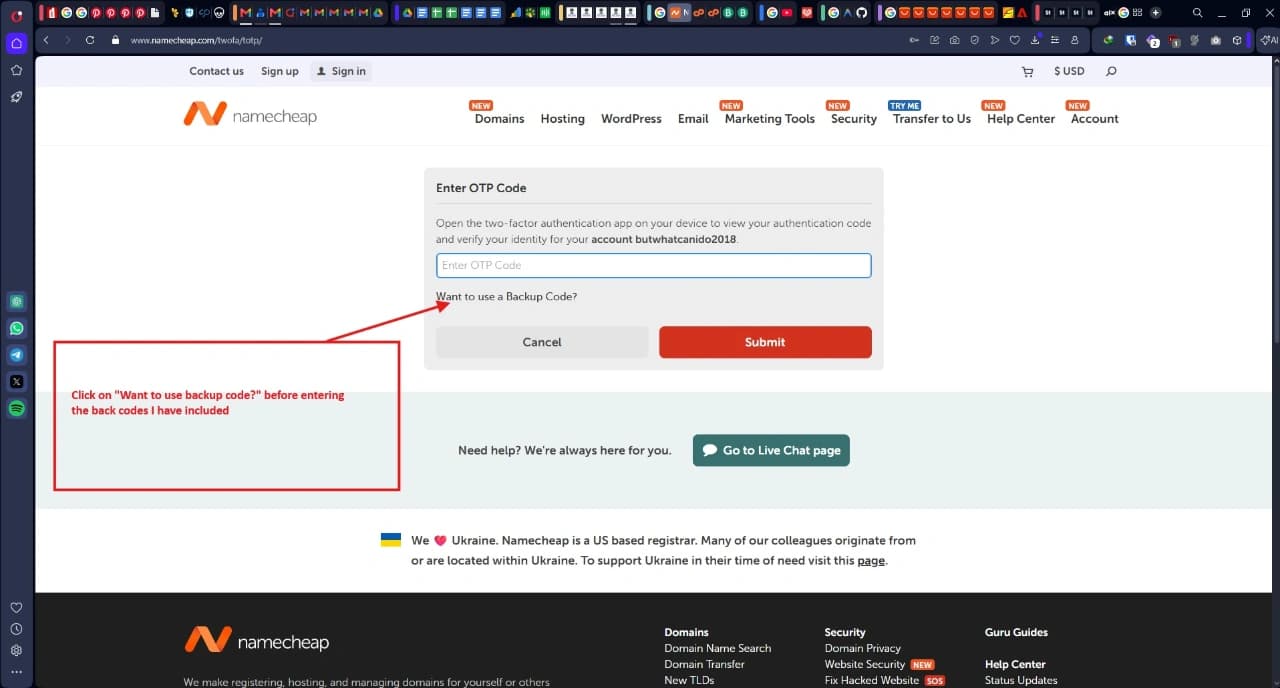Viewport: 1280px width, 688px height.
Task: Open Telegram in the Opera sidebar
Action: [x=17, y=355]
